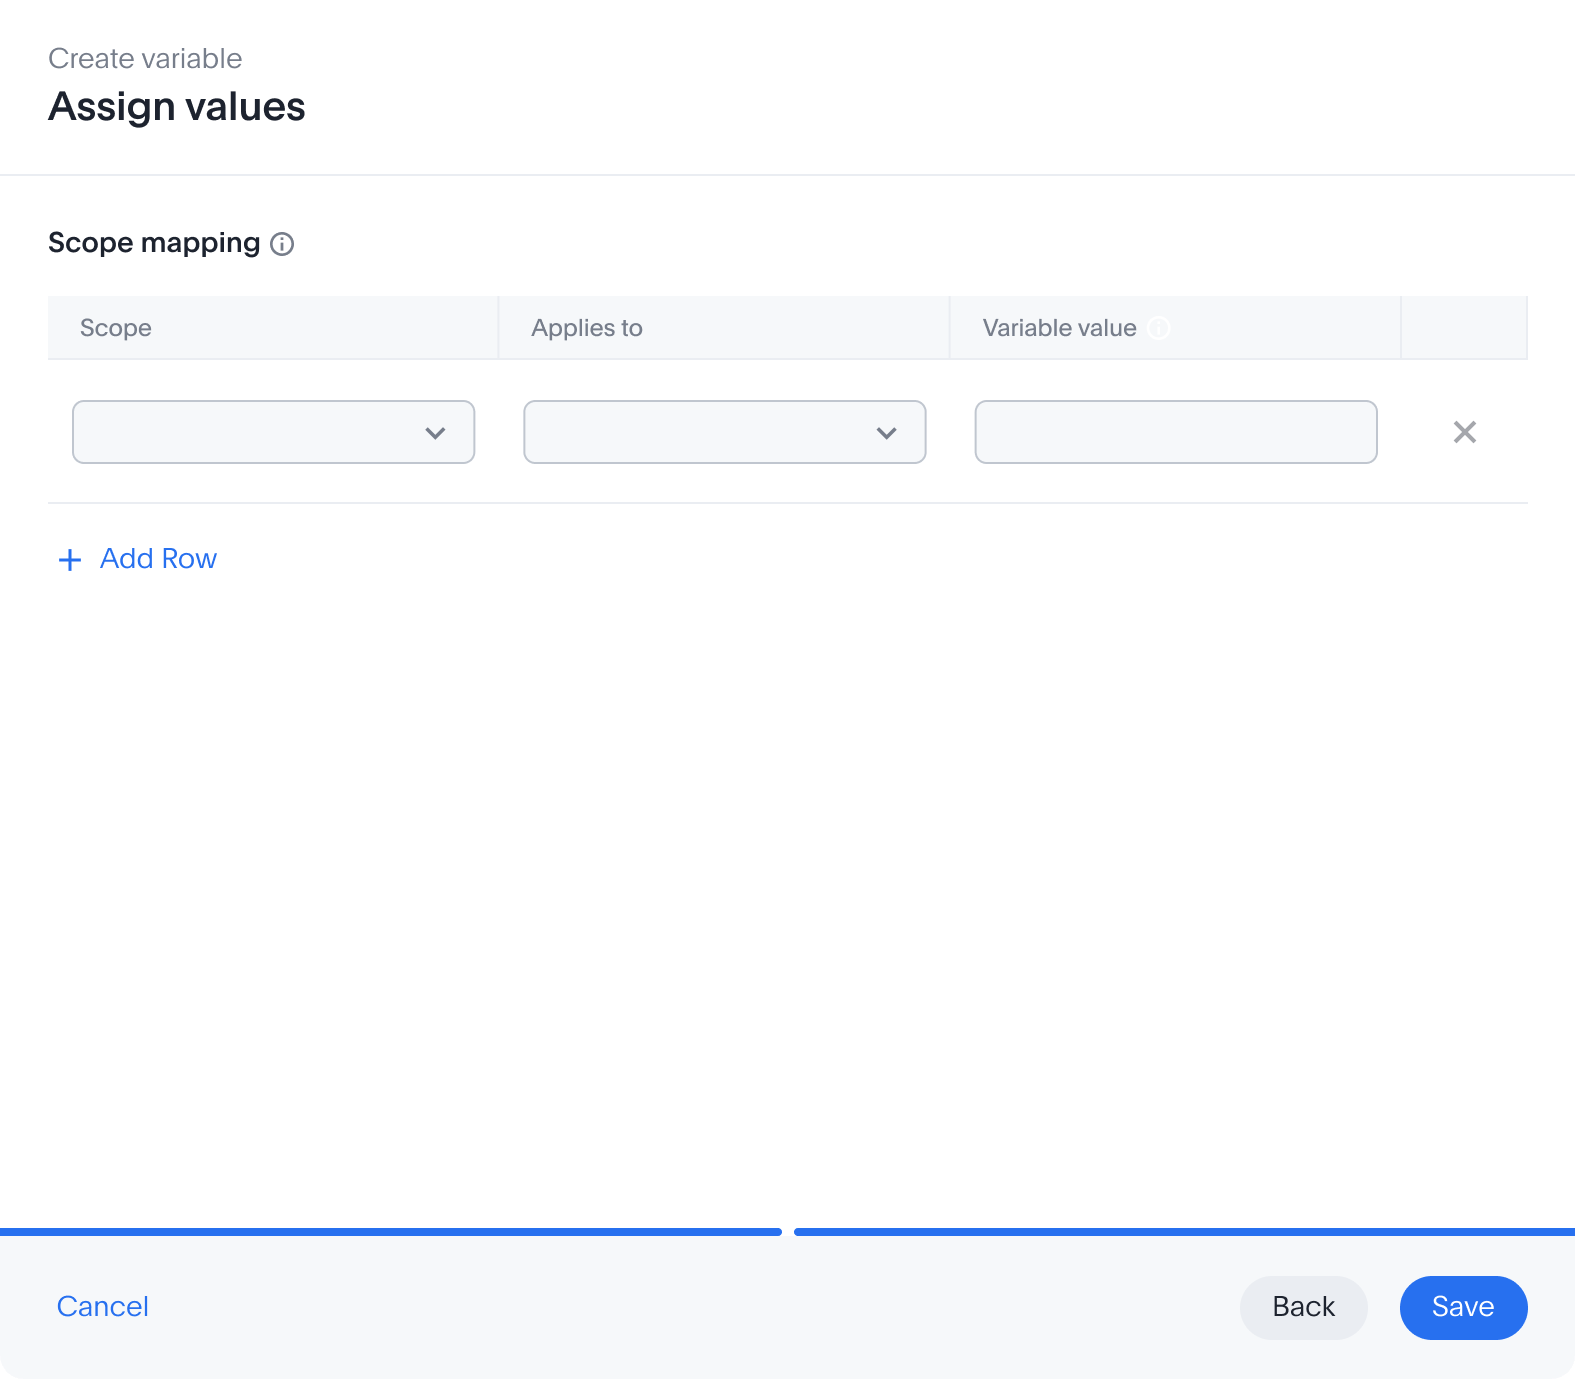The image size is (1575, 1379).
Task: Click the Cancel link
Action: pos(103,1307)
